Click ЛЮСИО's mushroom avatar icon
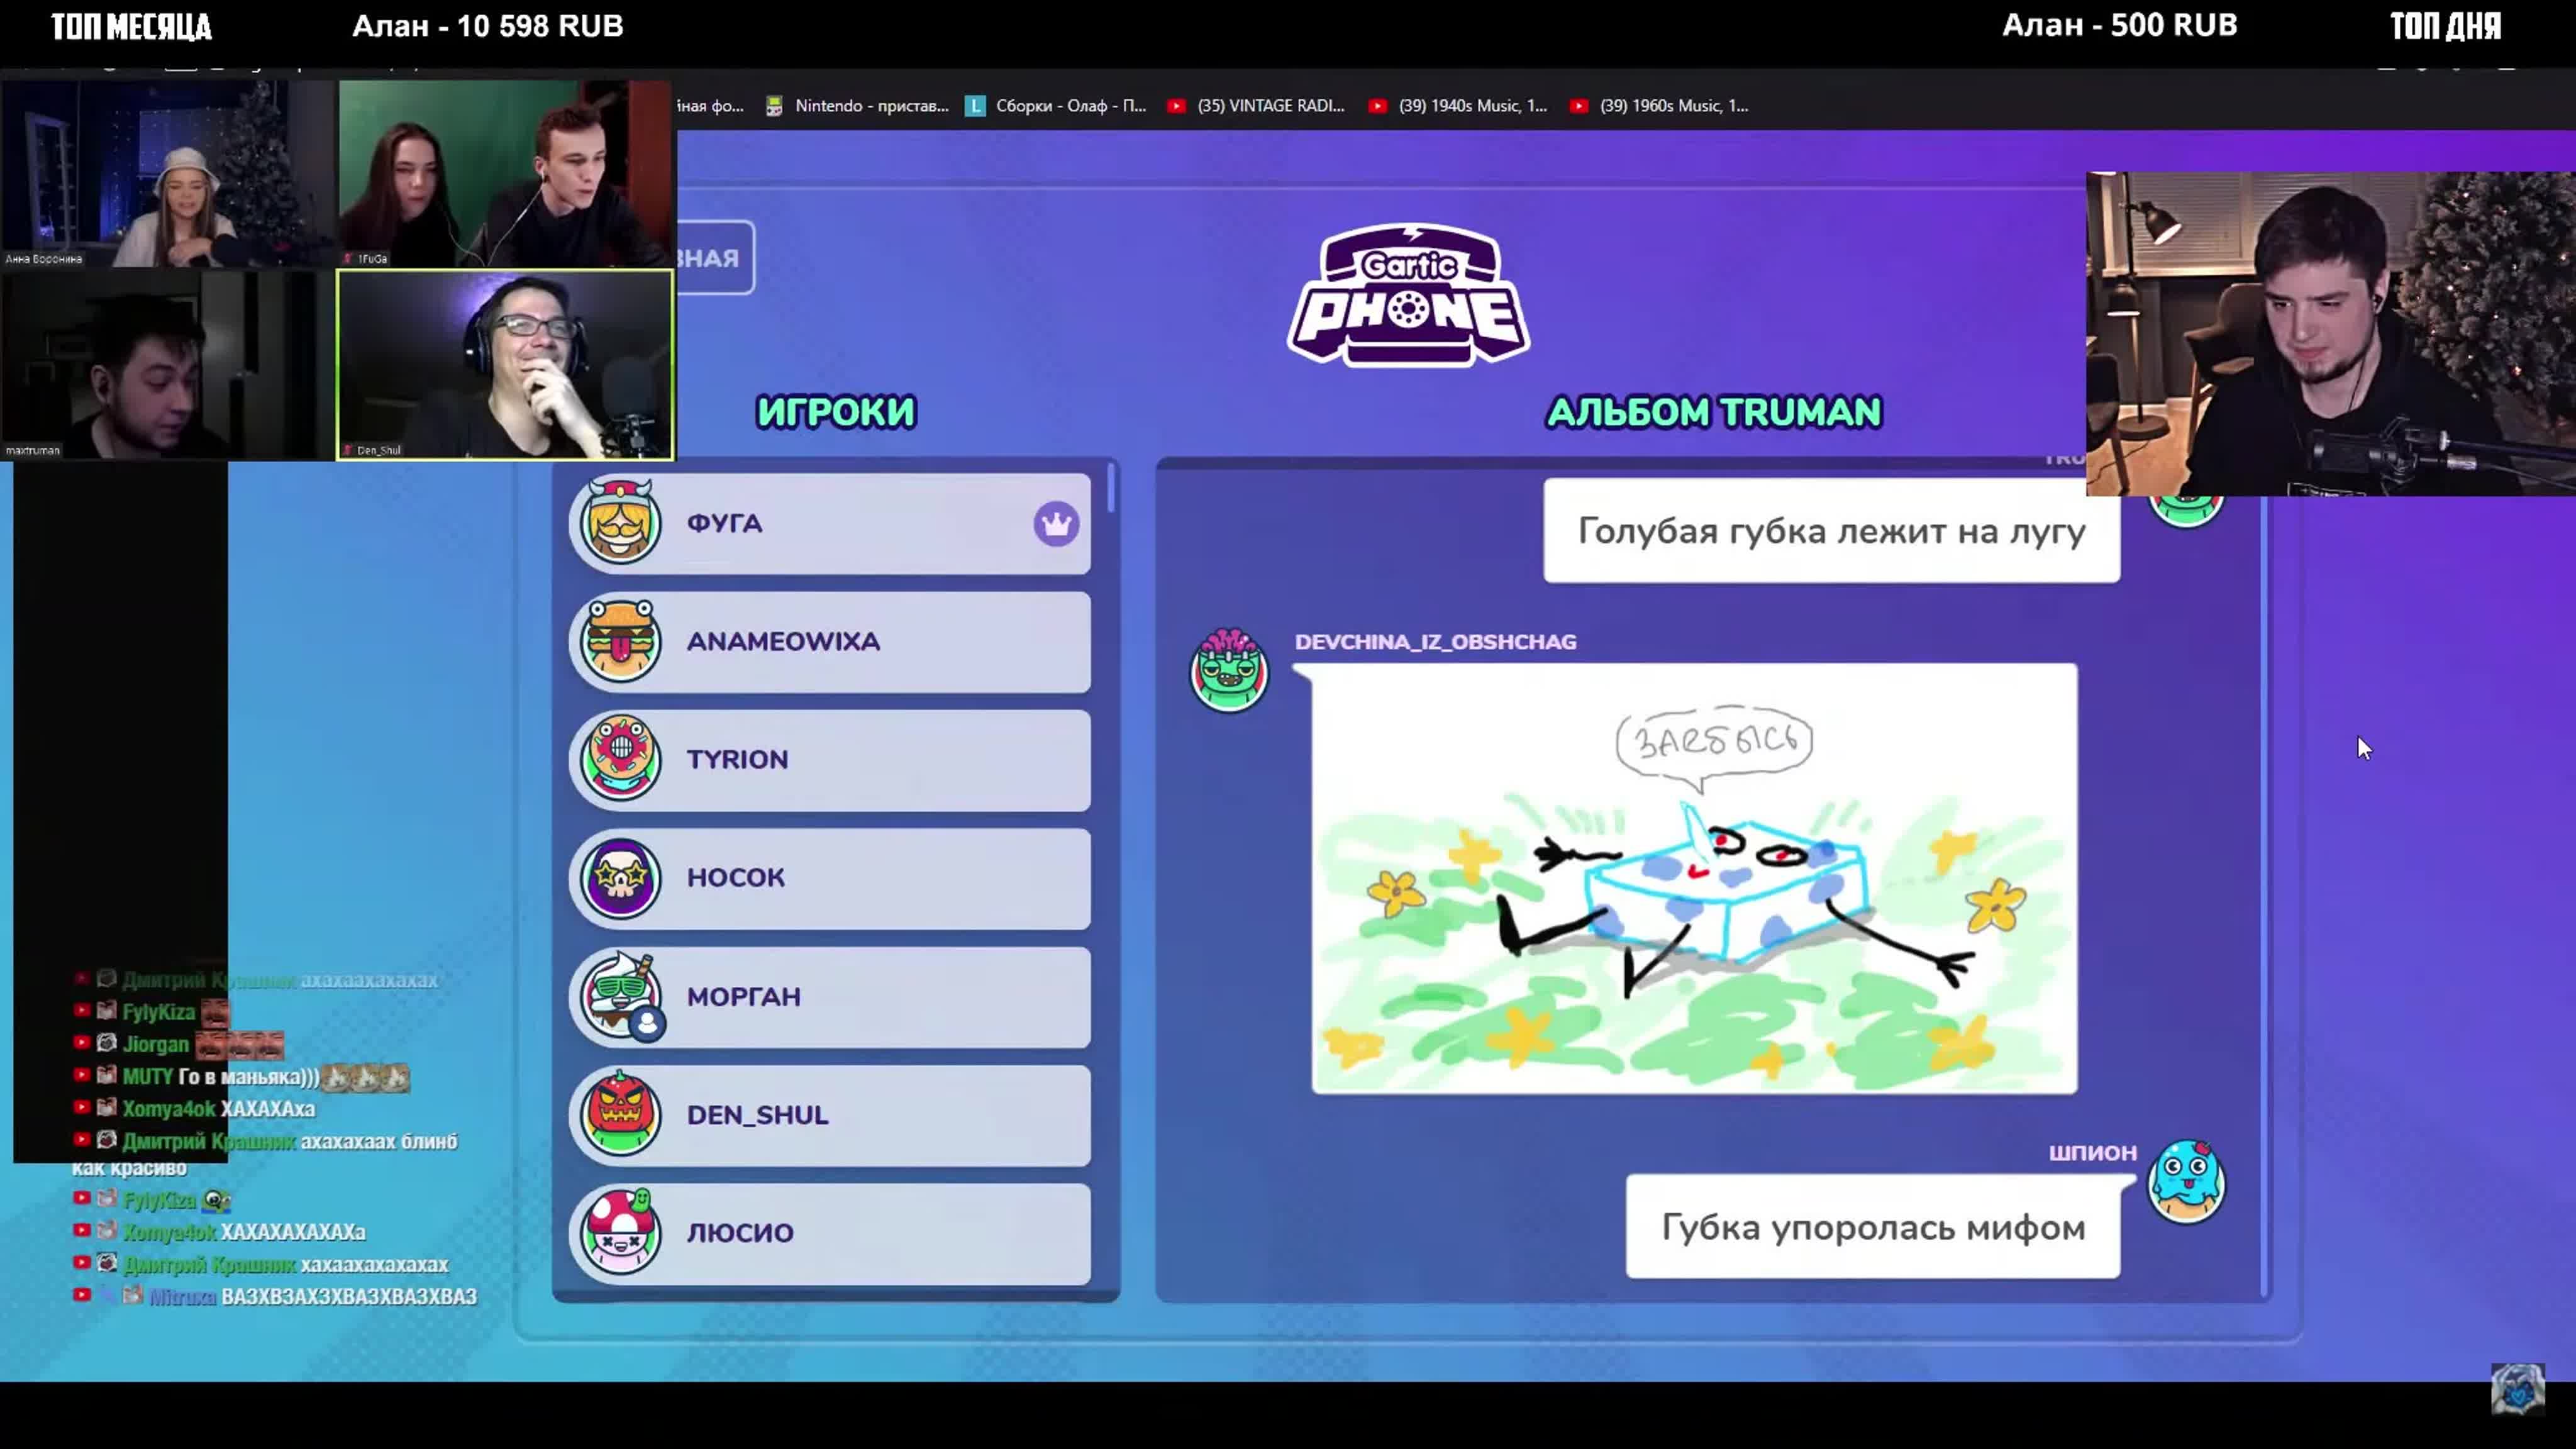This screenshot has height=1449, width=2576. point(620,1232)
